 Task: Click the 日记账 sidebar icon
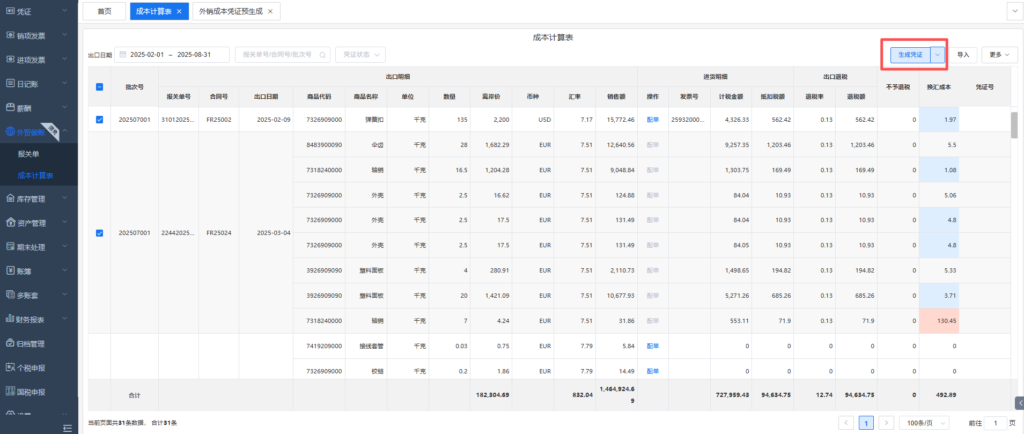9,84
